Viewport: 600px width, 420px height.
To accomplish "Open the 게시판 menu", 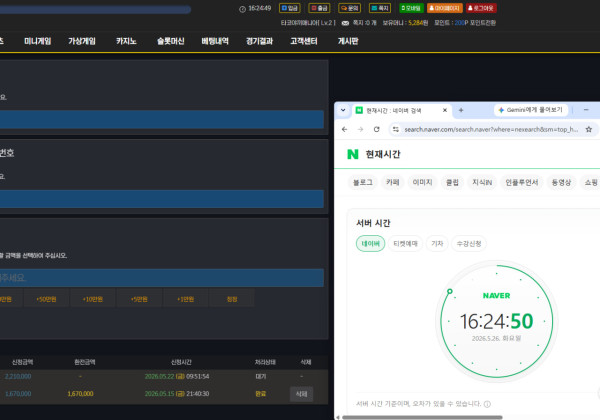I will tap(348, 41).
